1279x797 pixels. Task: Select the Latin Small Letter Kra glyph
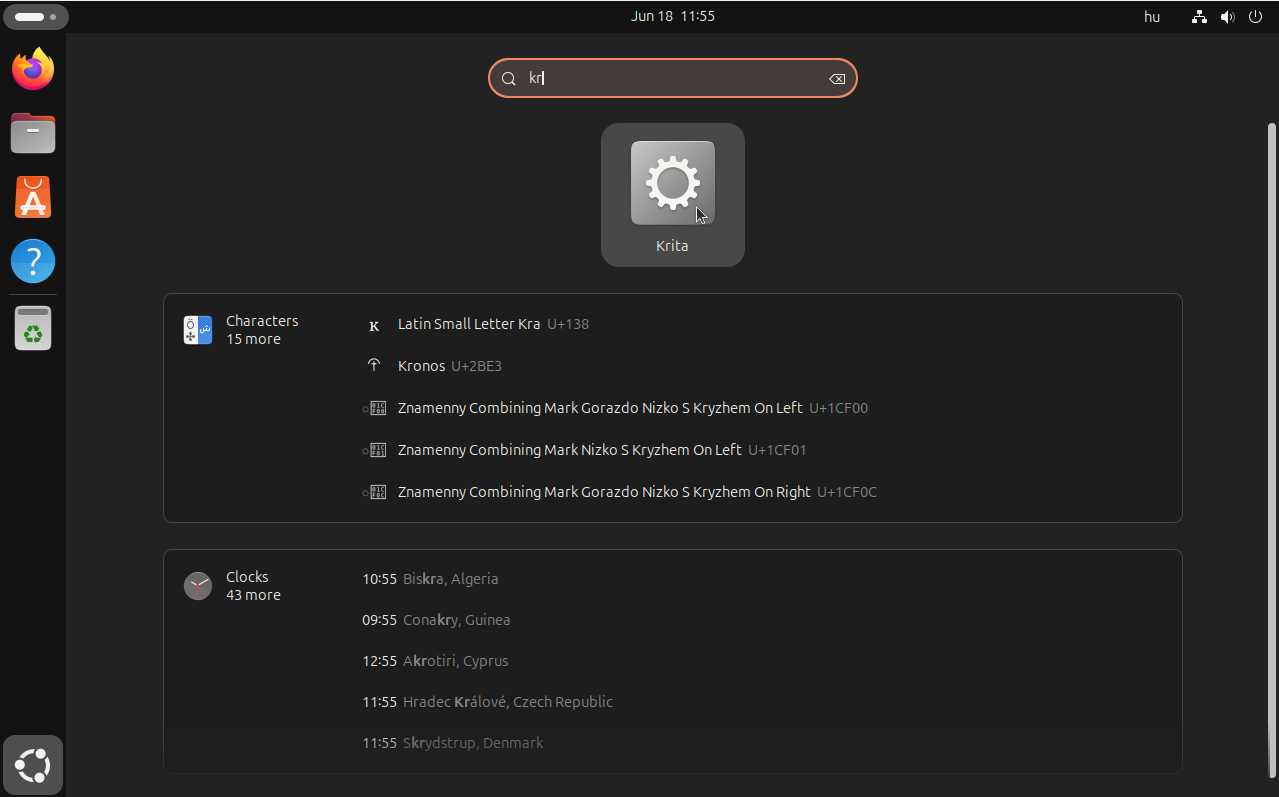point(375,324)
